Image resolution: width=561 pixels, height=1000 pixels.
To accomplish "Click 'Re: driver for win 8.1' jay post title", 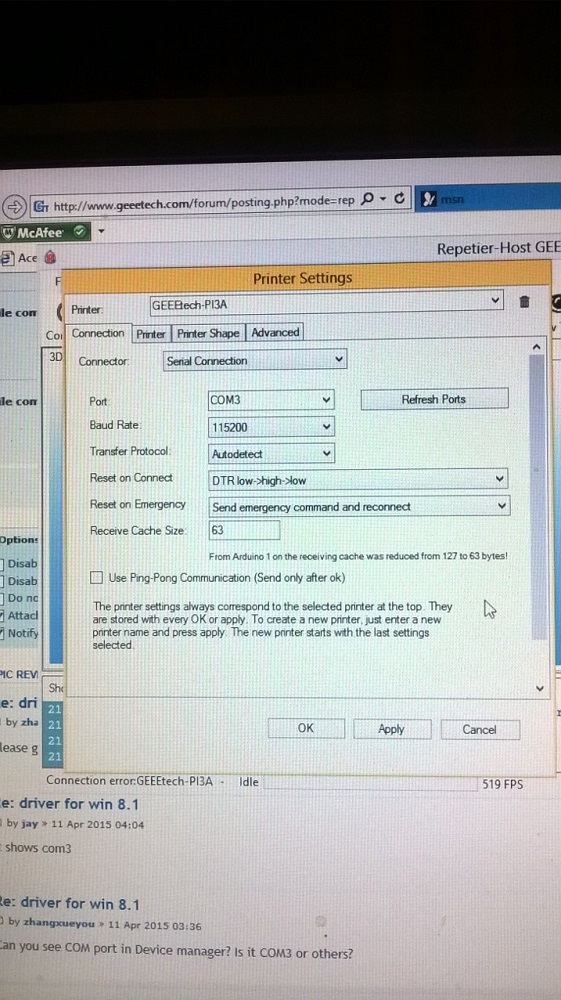I will (x=70, y=804).
